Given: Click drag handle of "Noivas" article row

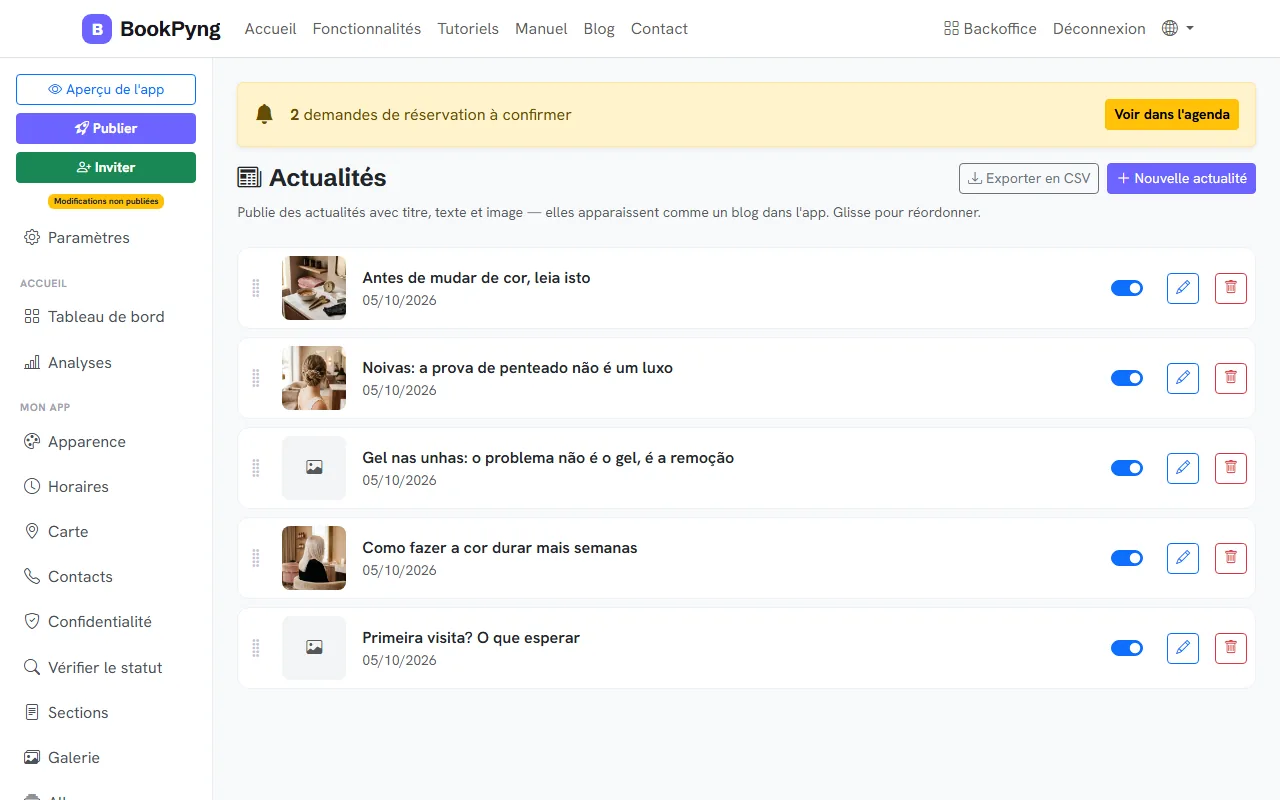Looking at the screenshot, I should coord(256,378).
